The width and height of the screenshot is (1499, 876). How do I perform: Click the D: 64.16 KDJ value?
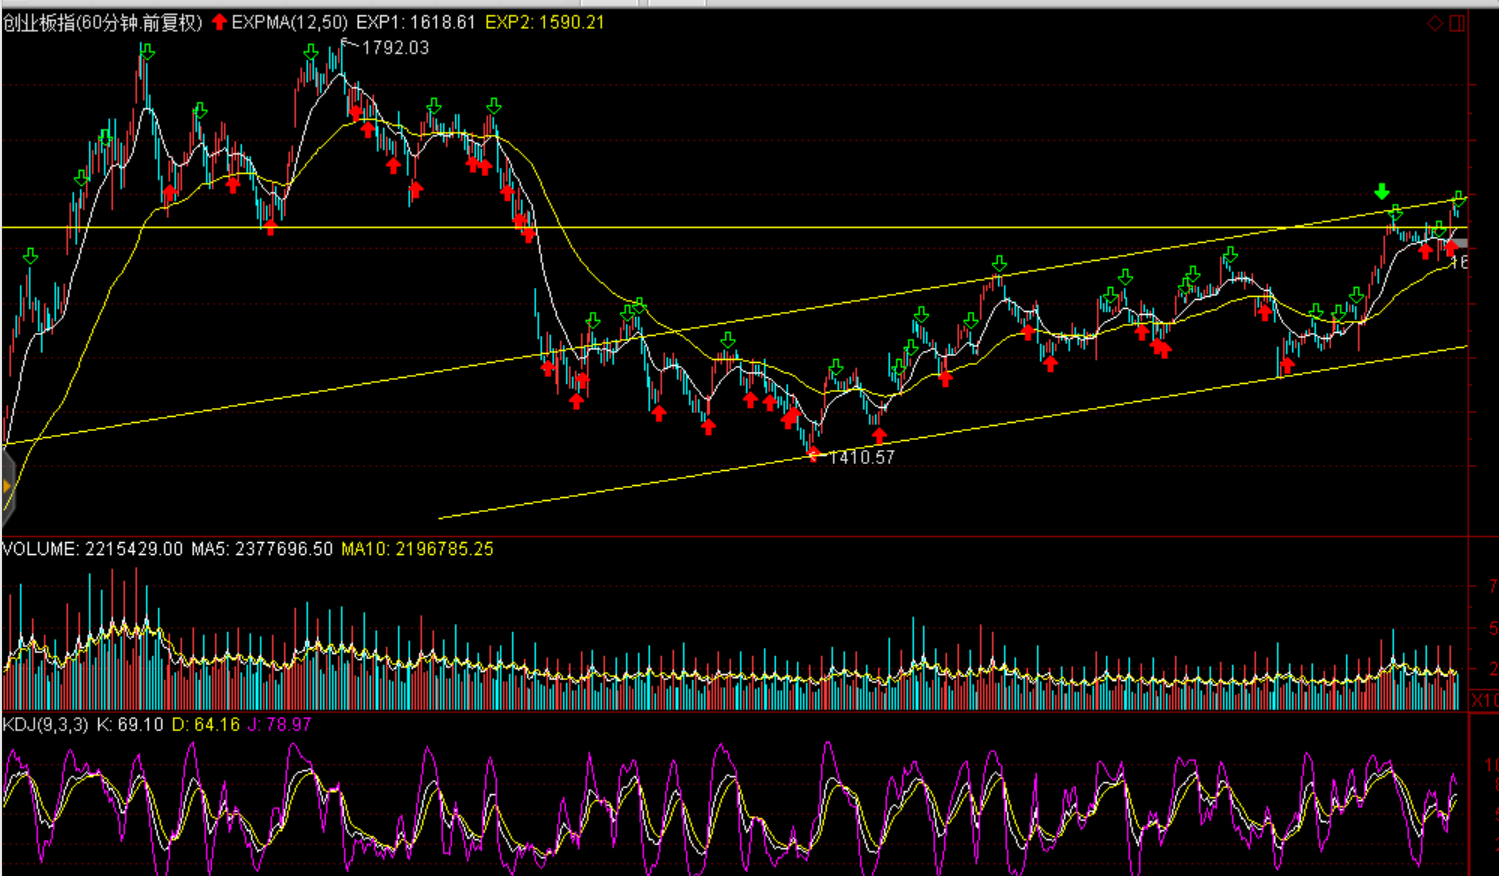coord(206,724)
